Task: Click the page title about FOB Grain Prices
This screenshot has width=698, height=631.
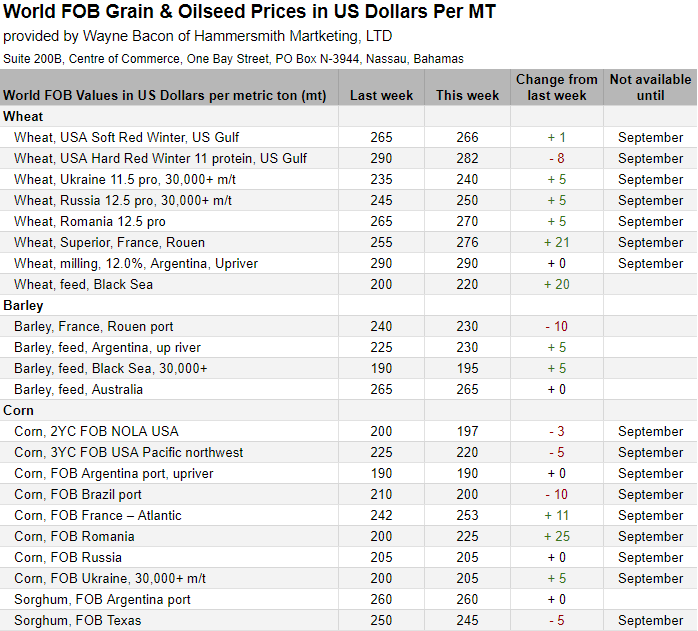Action: tap(249, 13)
